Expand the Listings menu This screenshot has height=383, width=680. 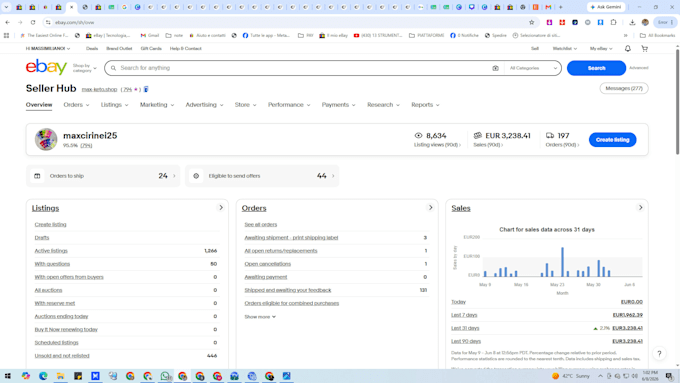[114, 105]
